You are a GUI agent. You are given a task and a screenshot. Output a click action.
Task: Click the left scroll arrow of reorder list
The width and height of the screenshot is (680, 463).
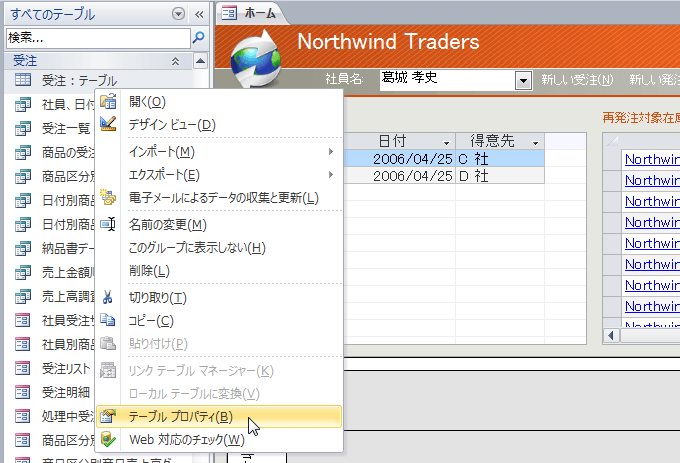(611, 336)
